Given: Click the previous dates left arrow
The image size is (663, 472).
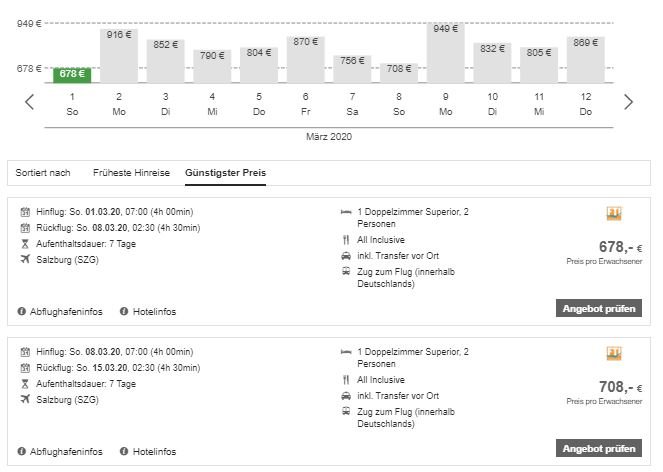Looking at the screenshot, I should [x=29, y=102].
